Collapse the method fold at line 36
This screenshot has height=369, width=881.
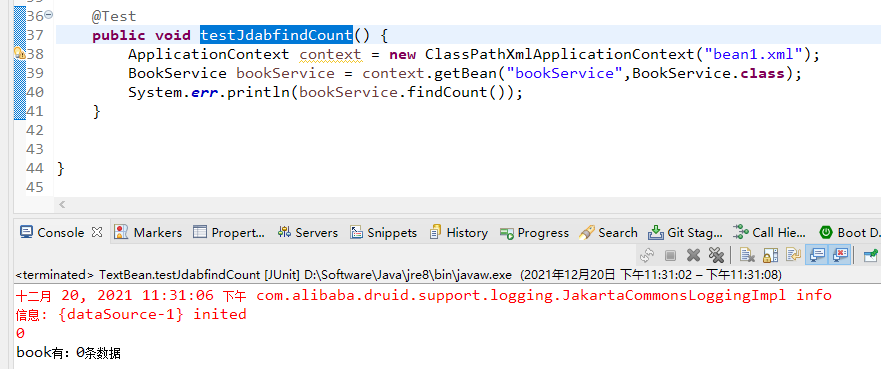(48, 15)
